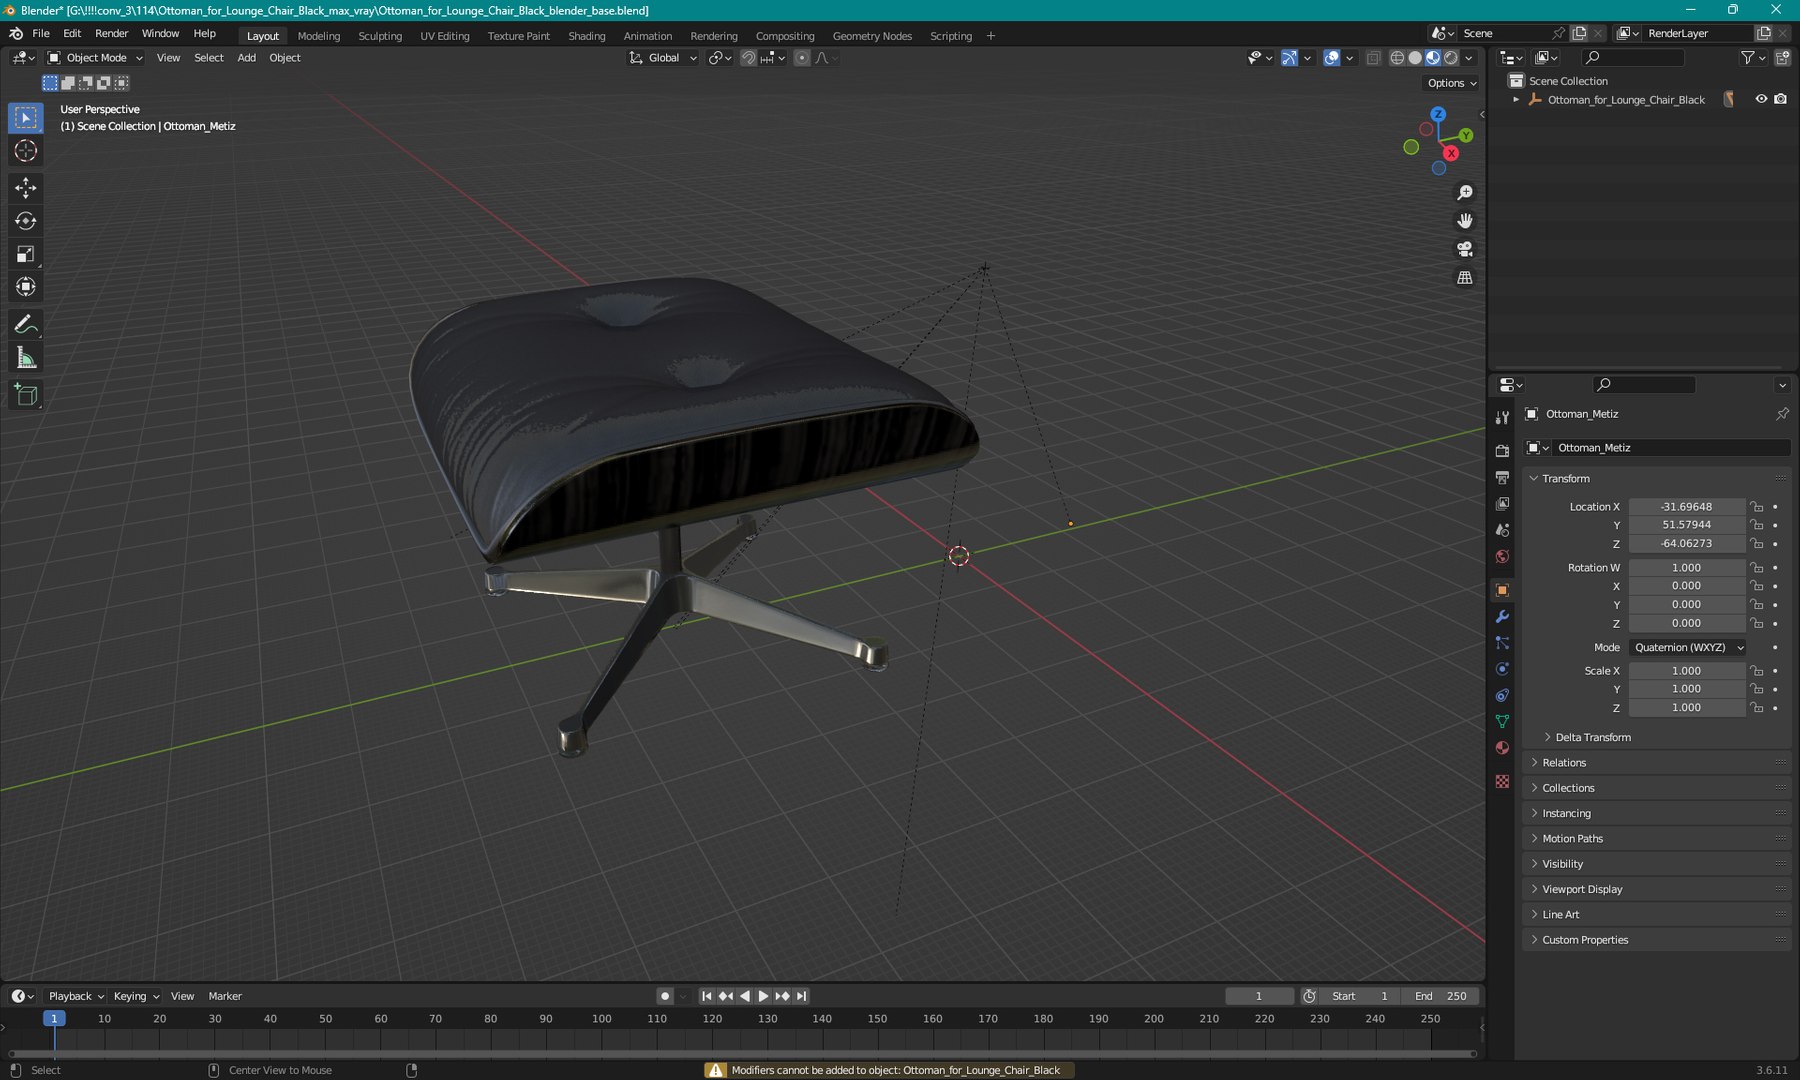Activate the Select Box tool
This screenshot has width=1800, height=1080.
(26, 118)
